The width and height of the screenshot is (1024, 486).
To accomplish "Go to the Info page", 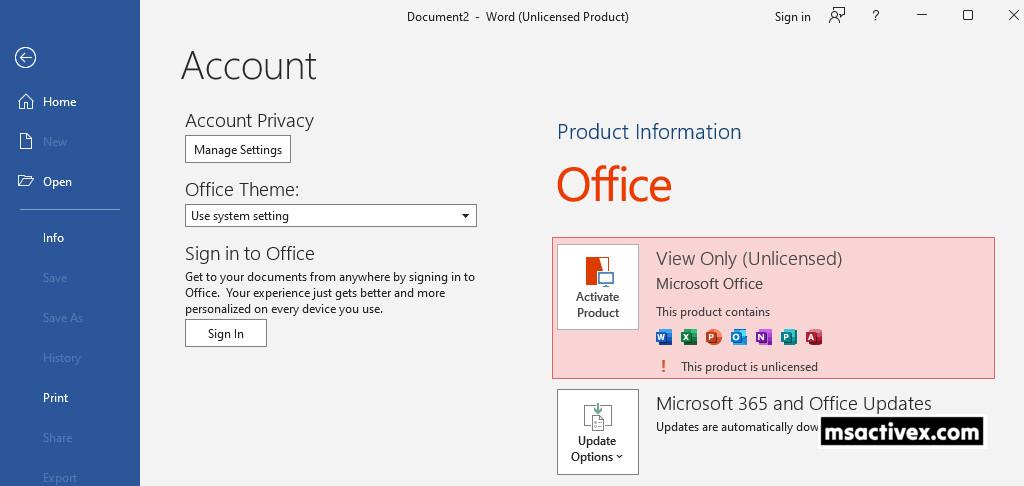I will (x=53, y=238).
